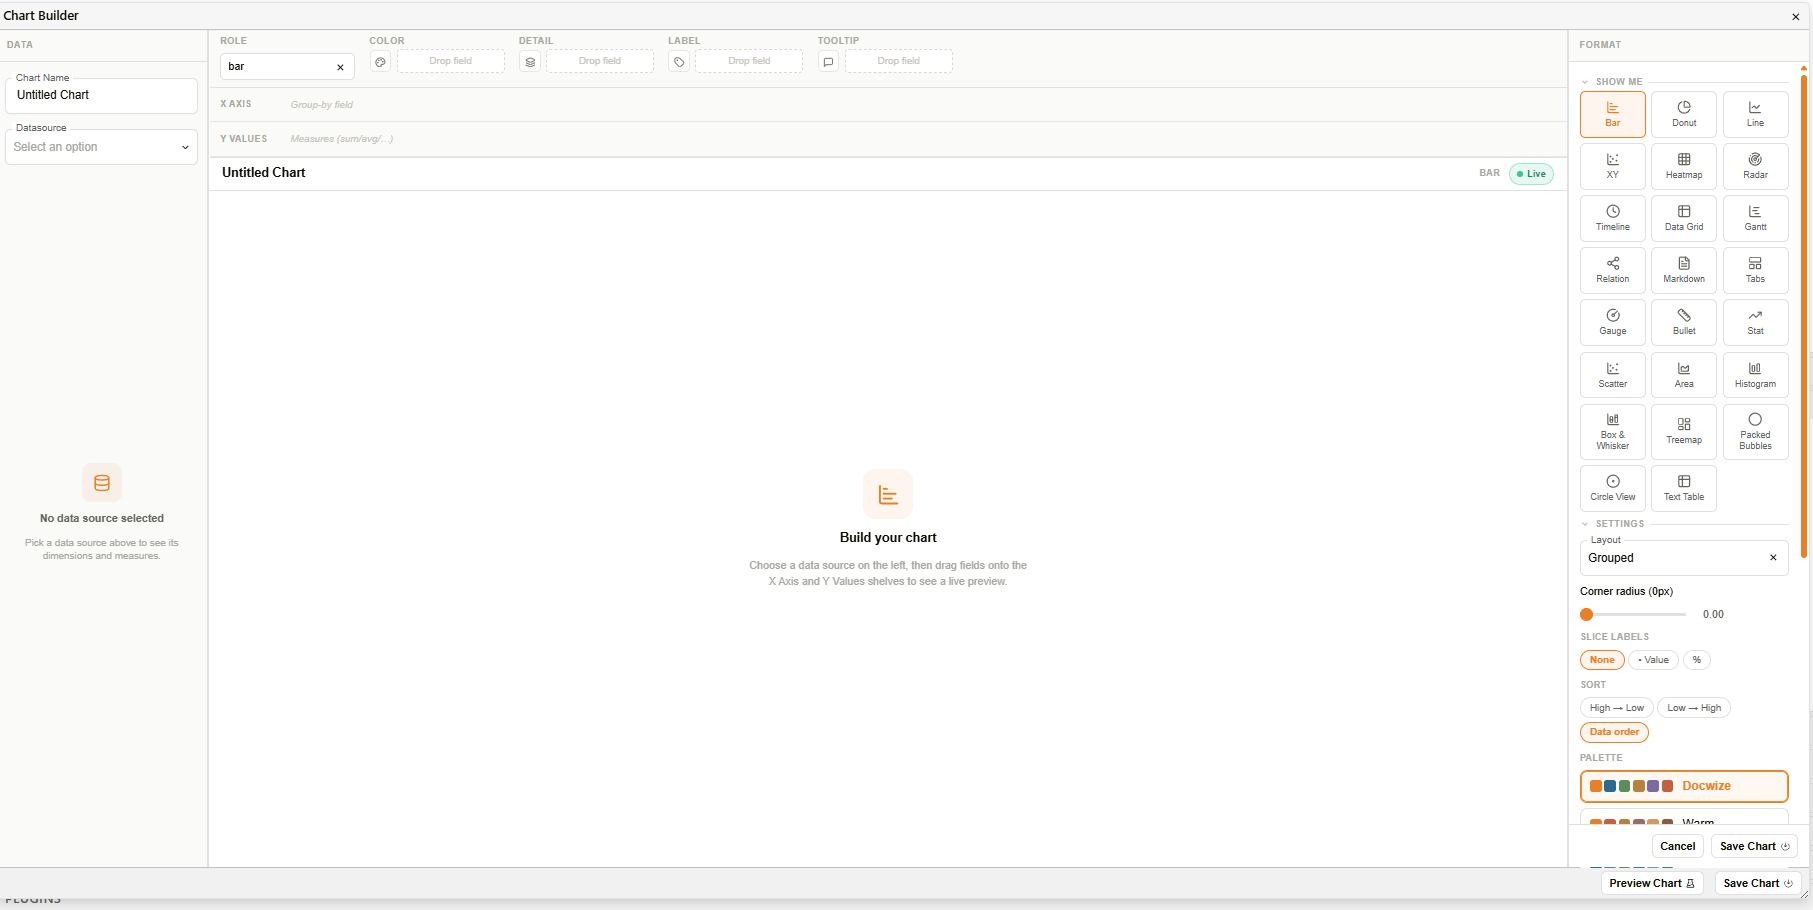Select the Gantt chart type
The image size is (1813, 910).
(x=1755, y=218)
